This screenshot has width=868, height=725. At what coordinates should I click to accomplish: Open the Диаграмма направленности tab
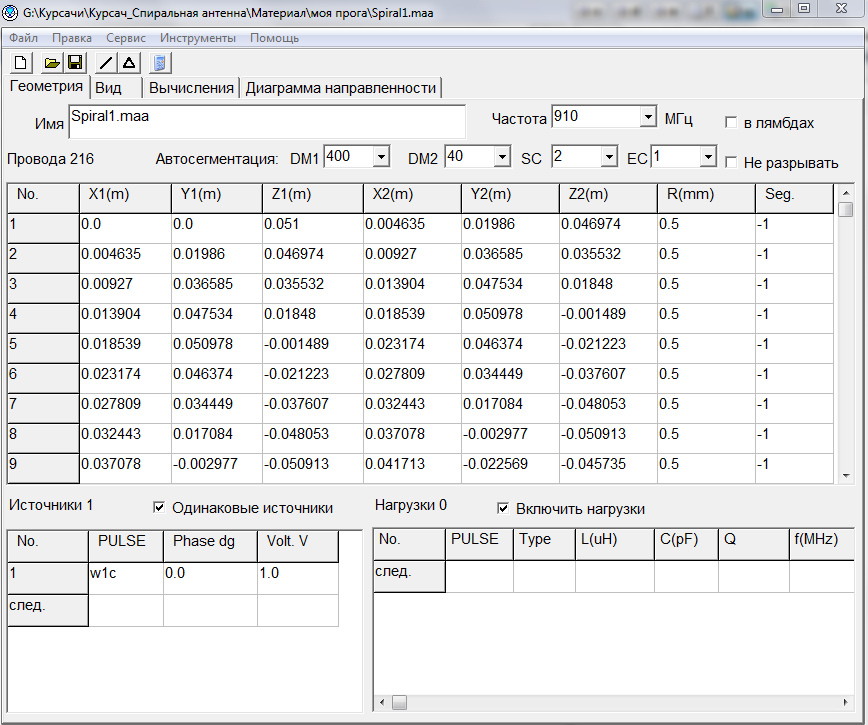coord(341,88)
